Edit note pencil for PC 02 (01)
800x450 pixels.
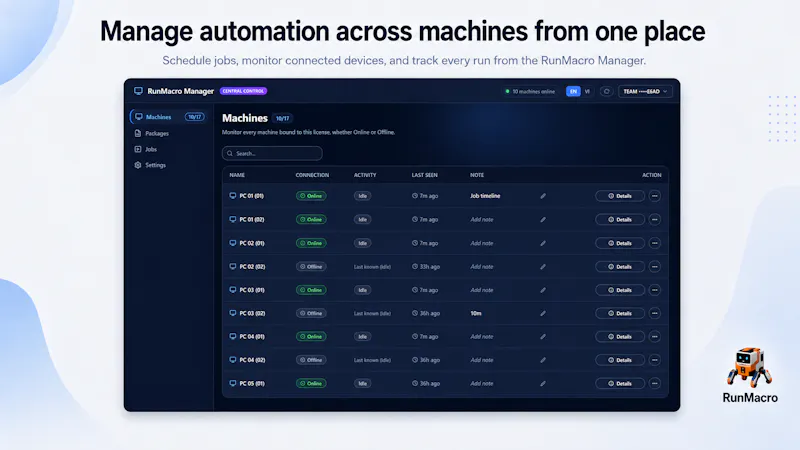coord(543,243)
